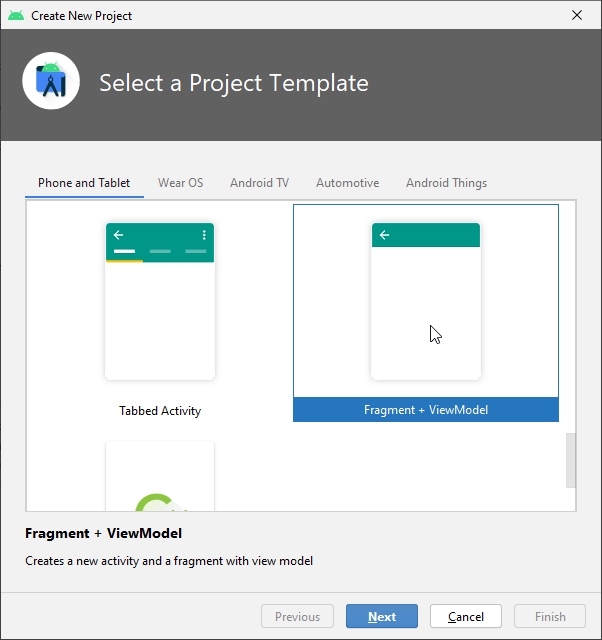Click the back arrow in Fragment + ViewModel preview
The width and height of the screenshot is (602, 640).
tap(384, 235)
